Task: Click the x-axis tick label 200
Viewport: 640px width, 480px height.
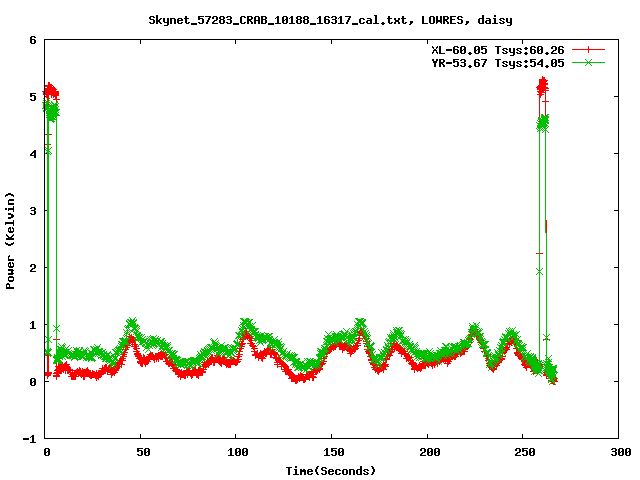Action: (x=429, y=452)
